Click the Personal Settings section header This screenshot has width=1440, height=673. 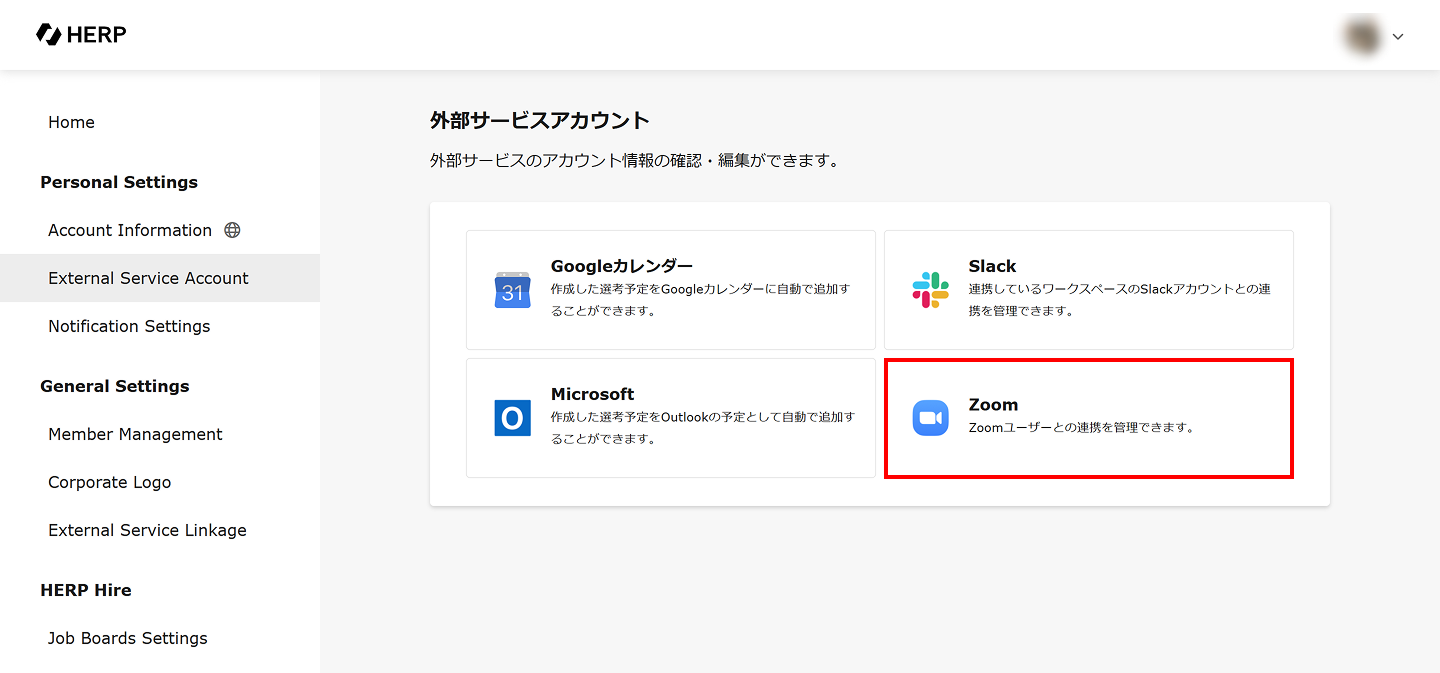click(119, 182)
